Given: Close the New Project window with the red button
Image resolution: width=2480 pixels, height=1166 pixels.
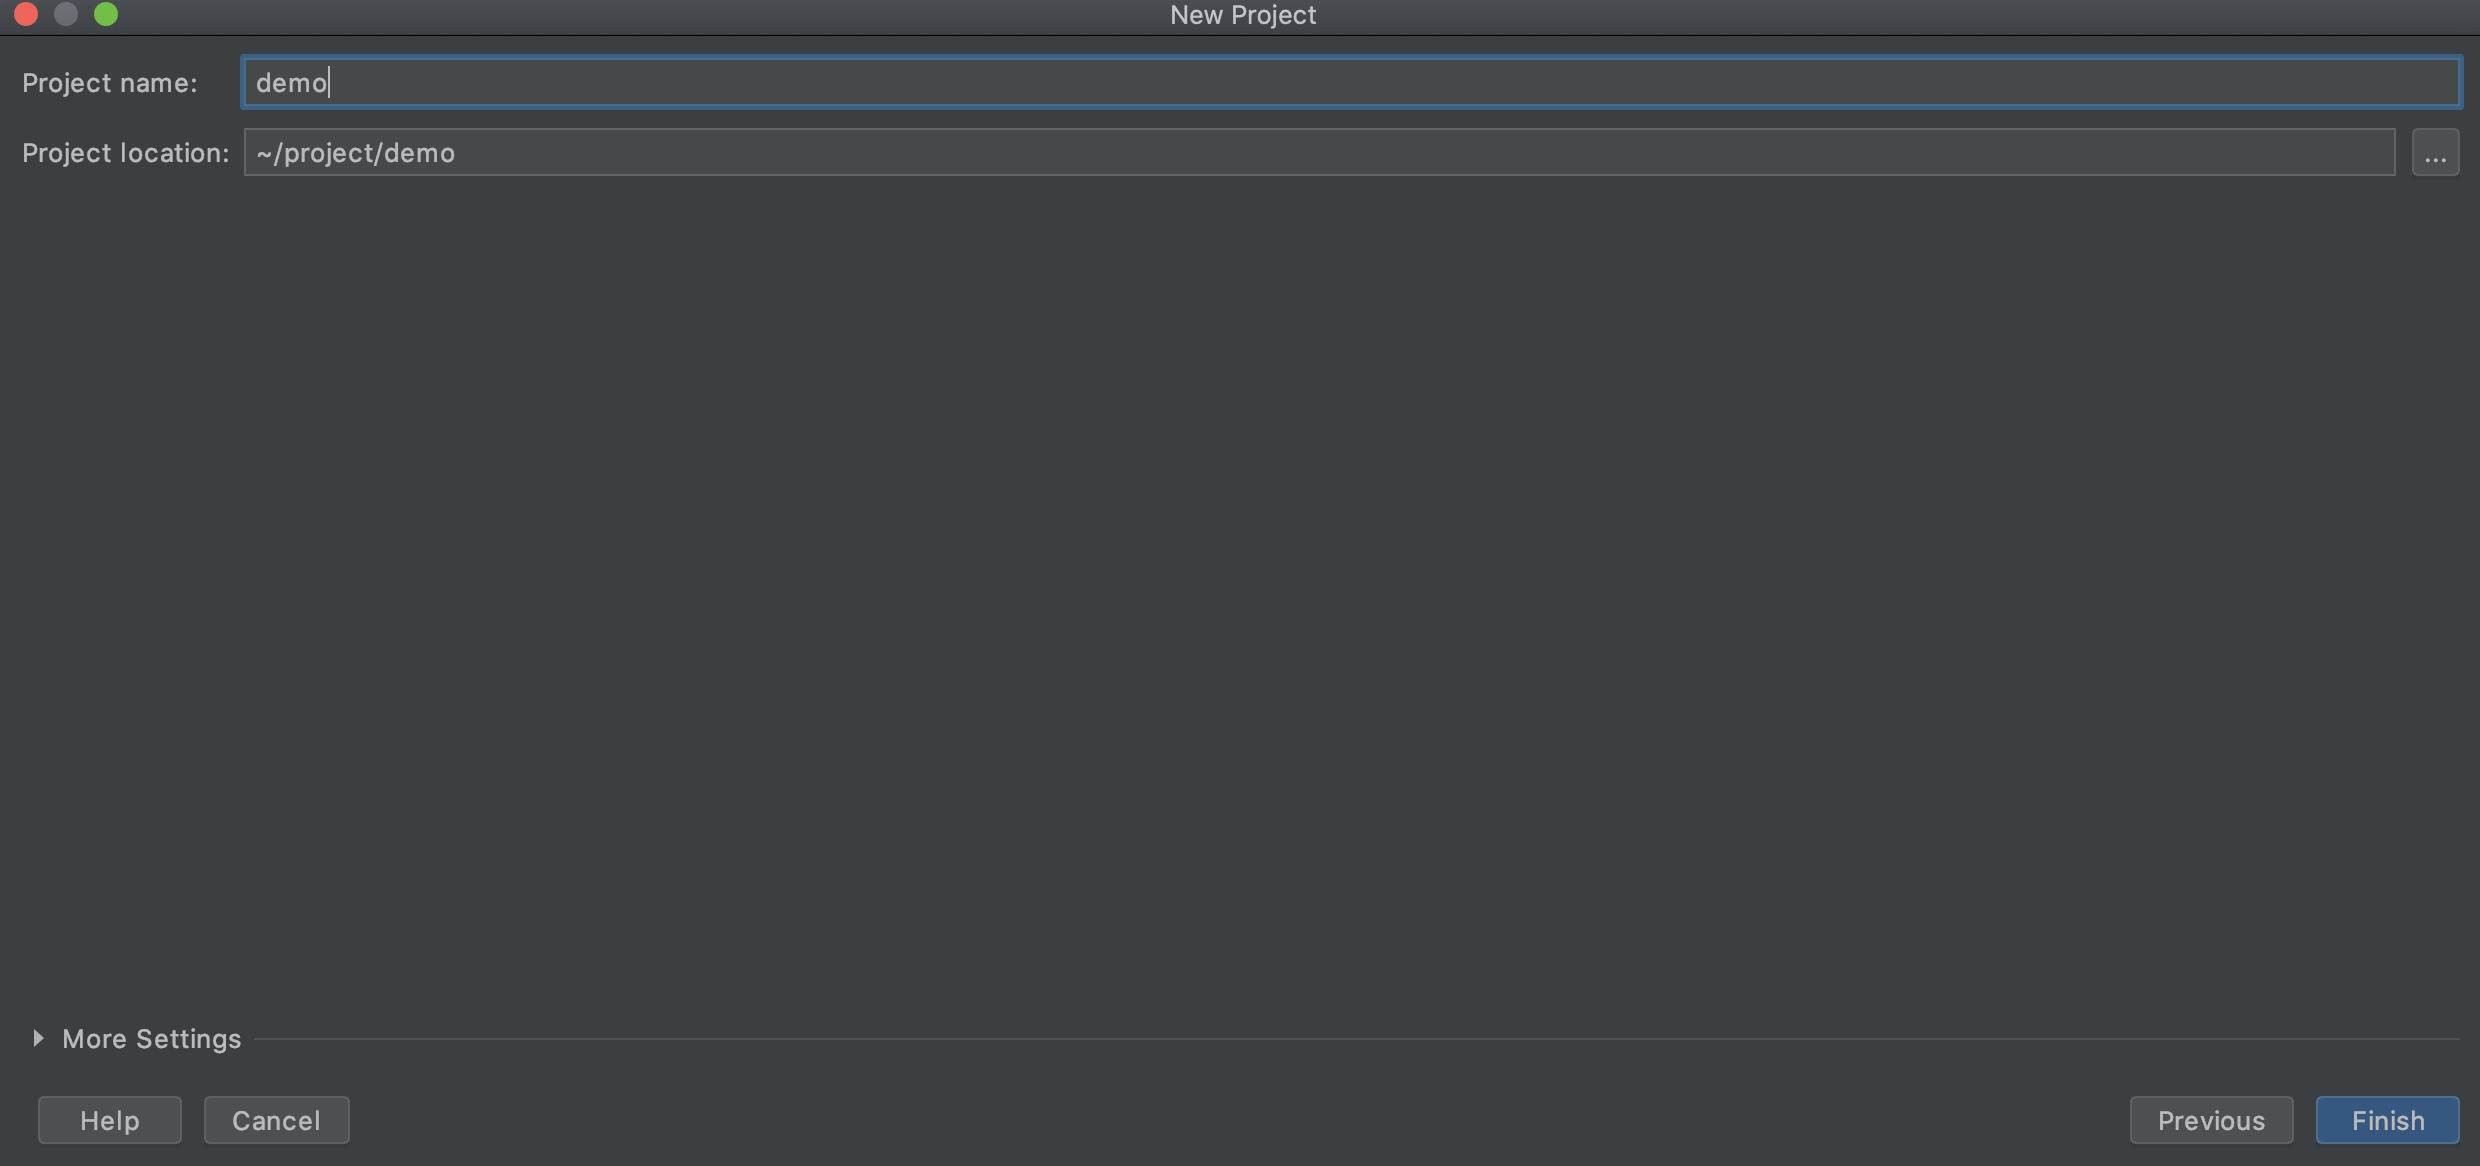Looking at the screenshot, I should 26,14.
